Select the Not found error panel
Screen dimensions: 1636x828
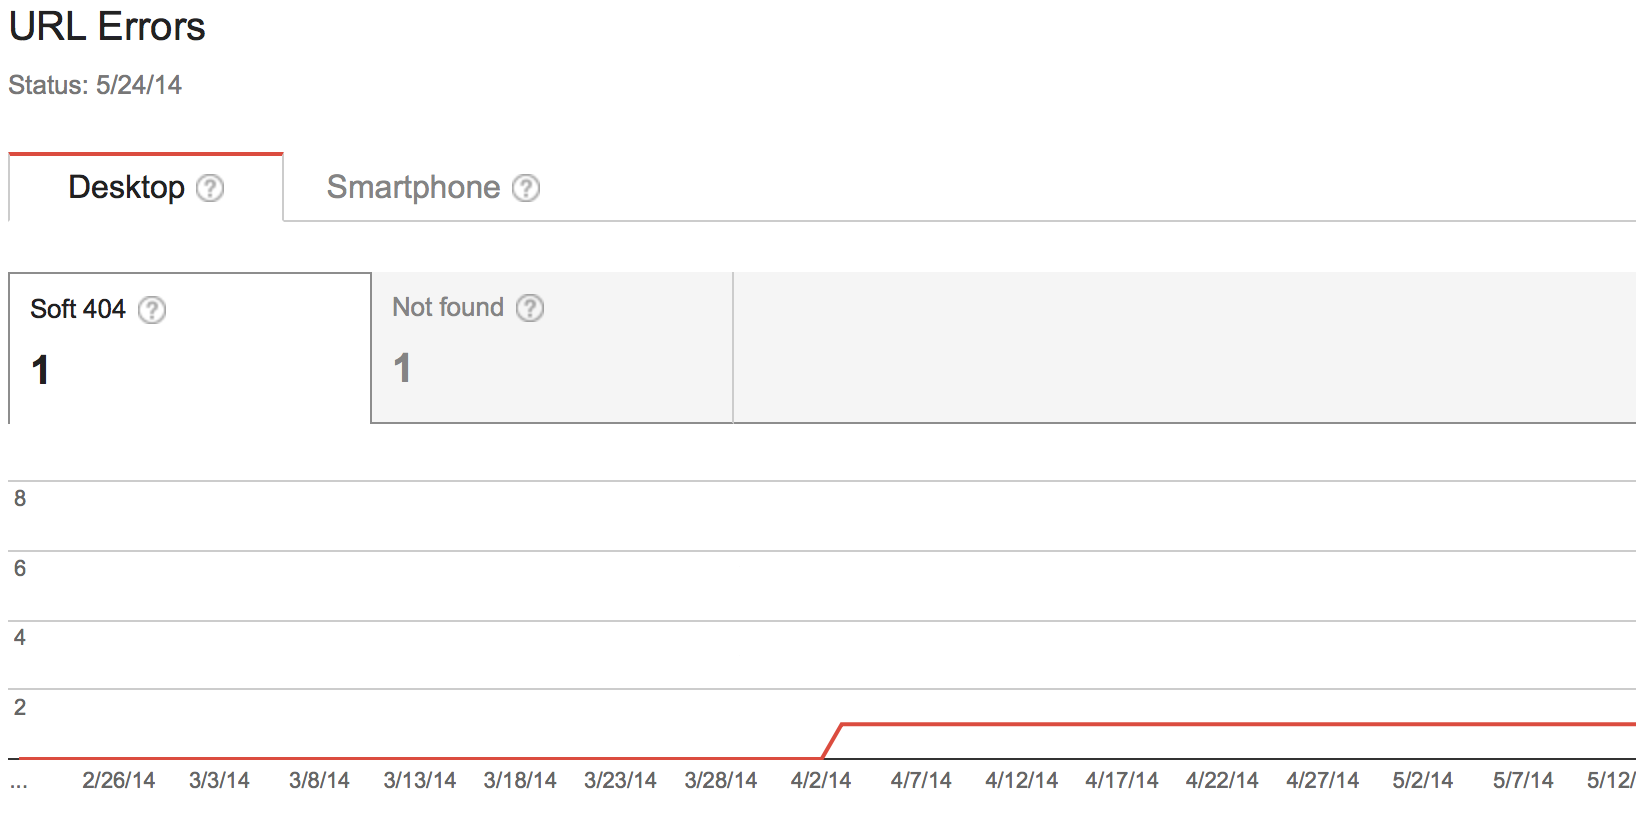tap(552, 348)
